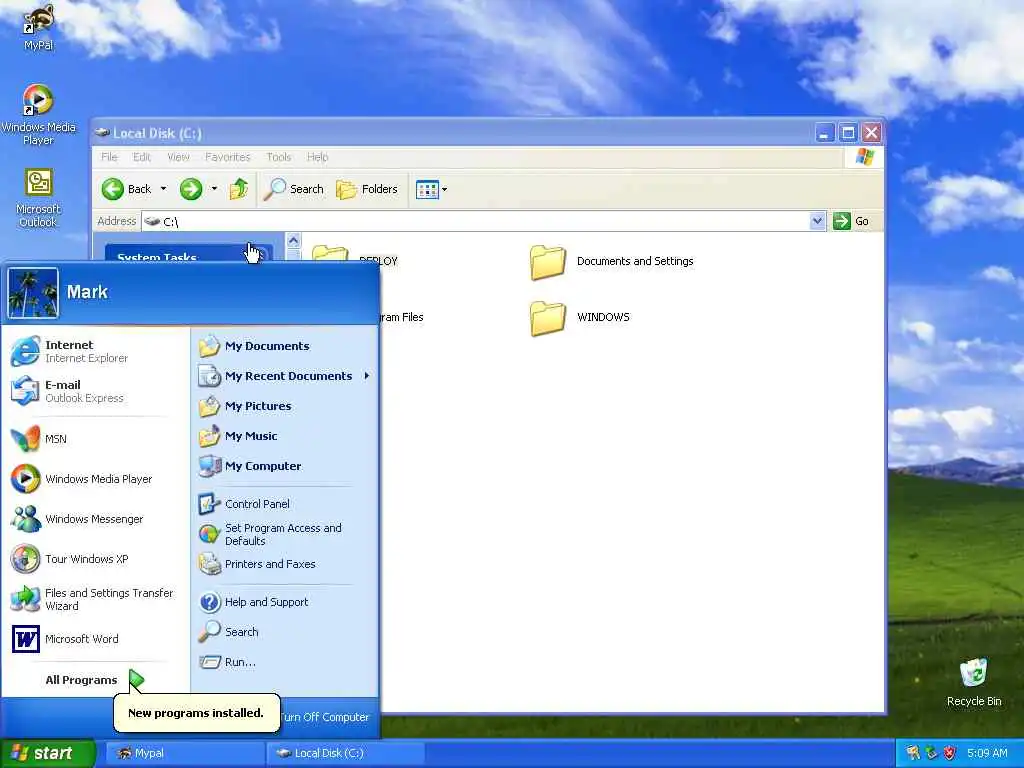
Task: Switch to Local Disk (C:) taskbar button
Action: coord(345,754)
